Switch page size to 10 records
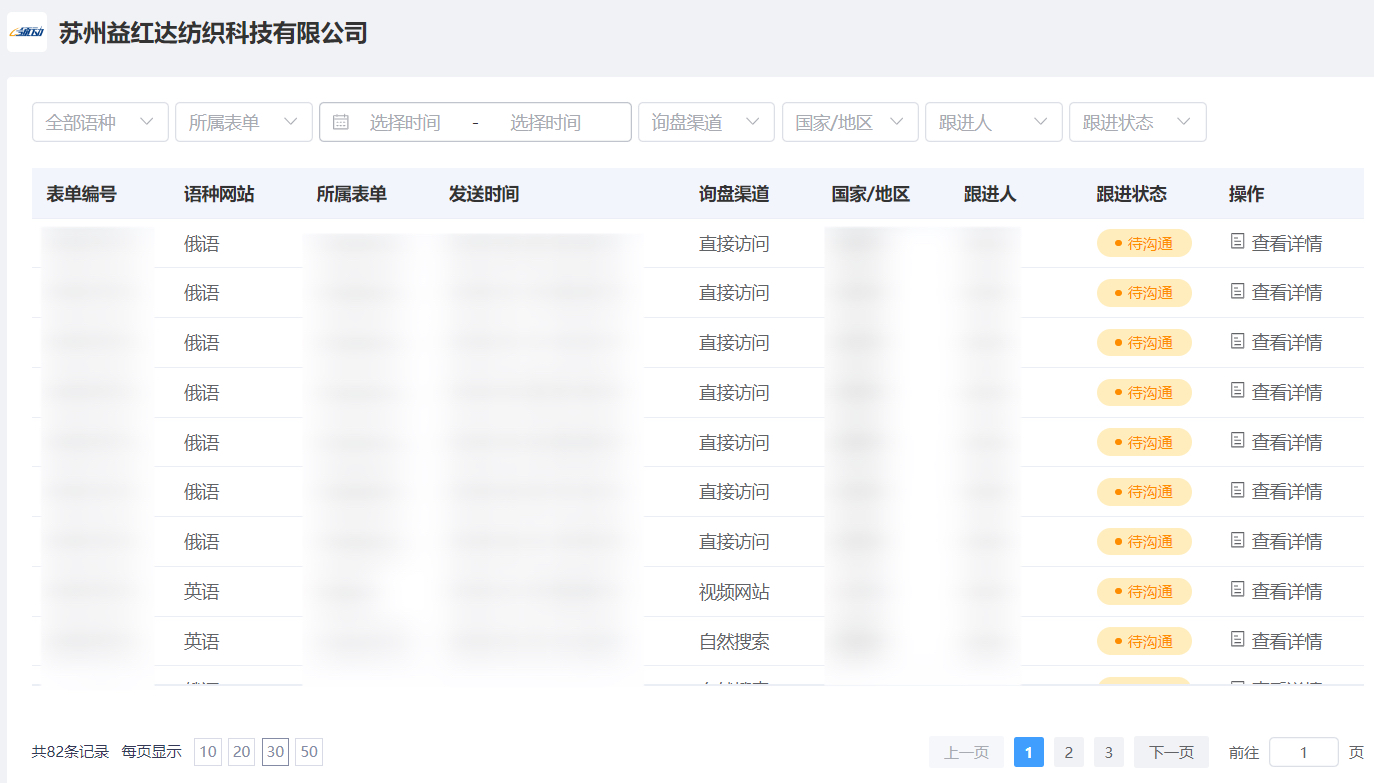This screenshot has height=783, width=1374. point(207,751)
